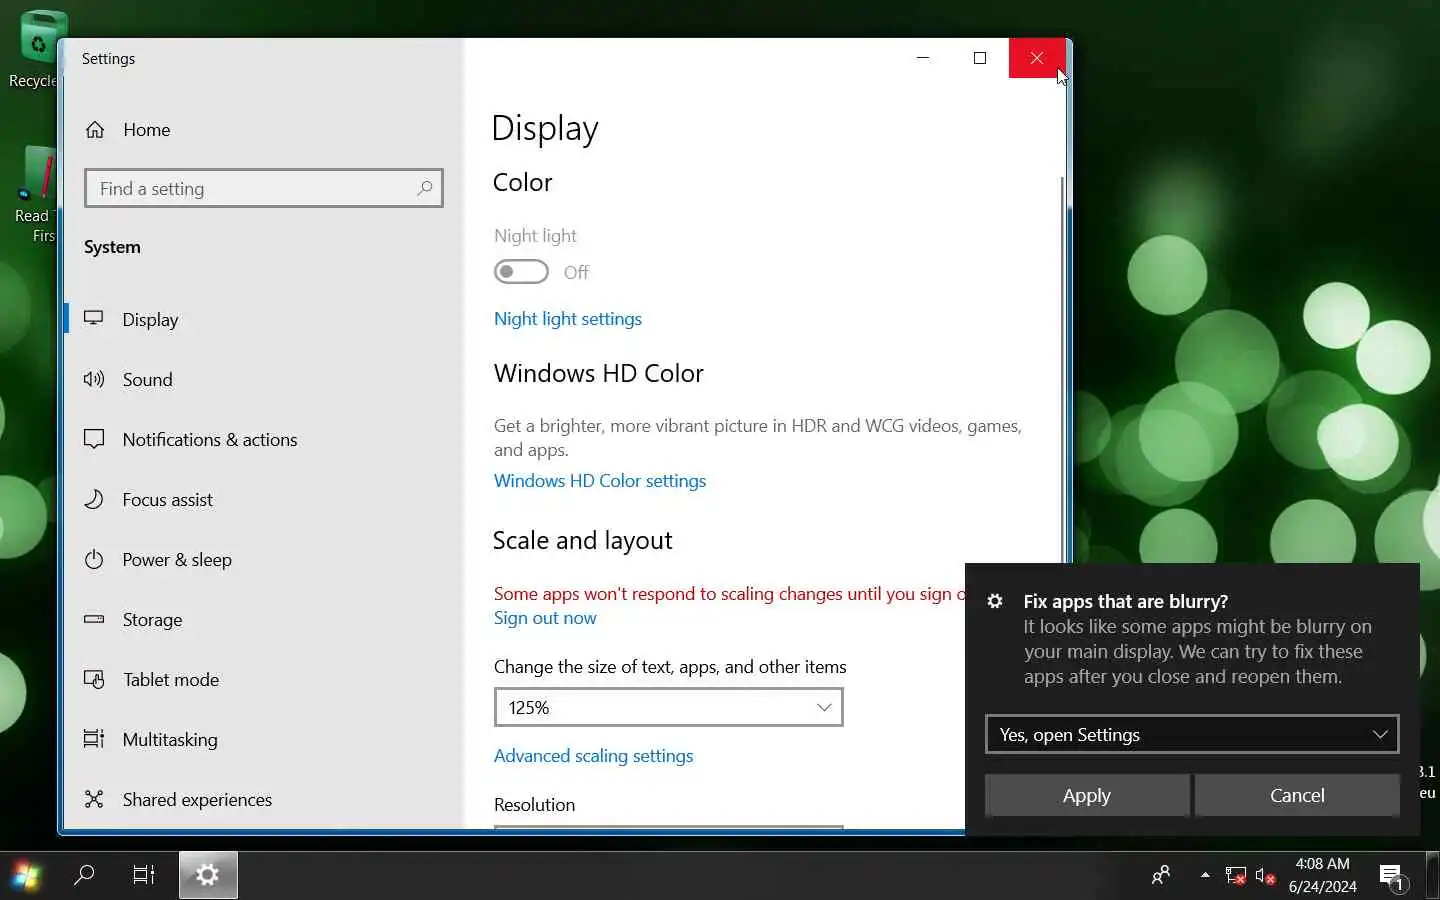Minimize the Settings window
This screenshot has height=900, width=1440.
[923, 58]
